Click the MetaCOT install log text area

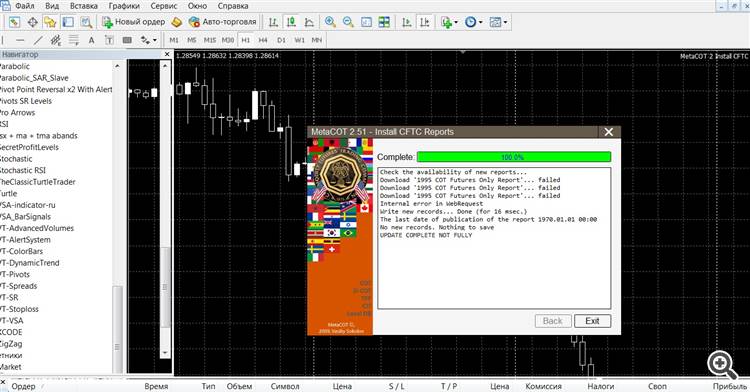[494, 238]
